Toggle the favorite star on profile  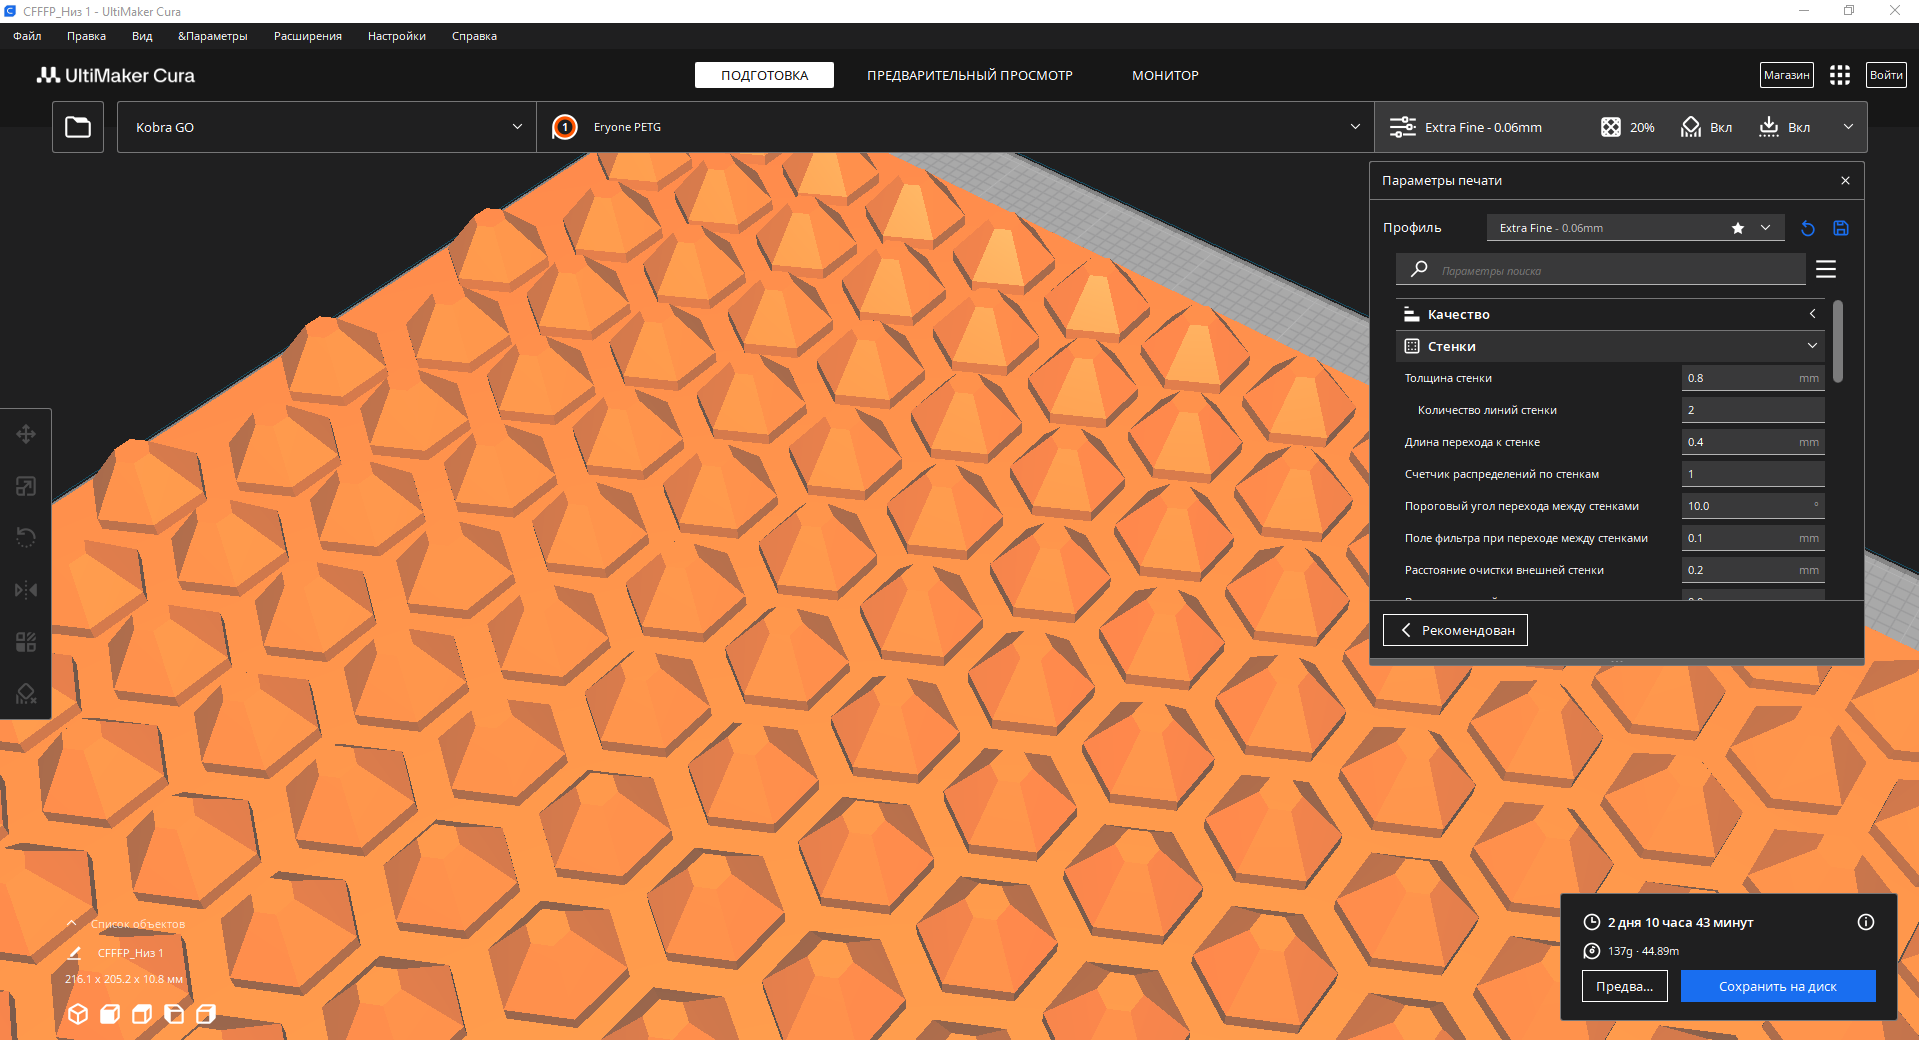coord(1738,228)
